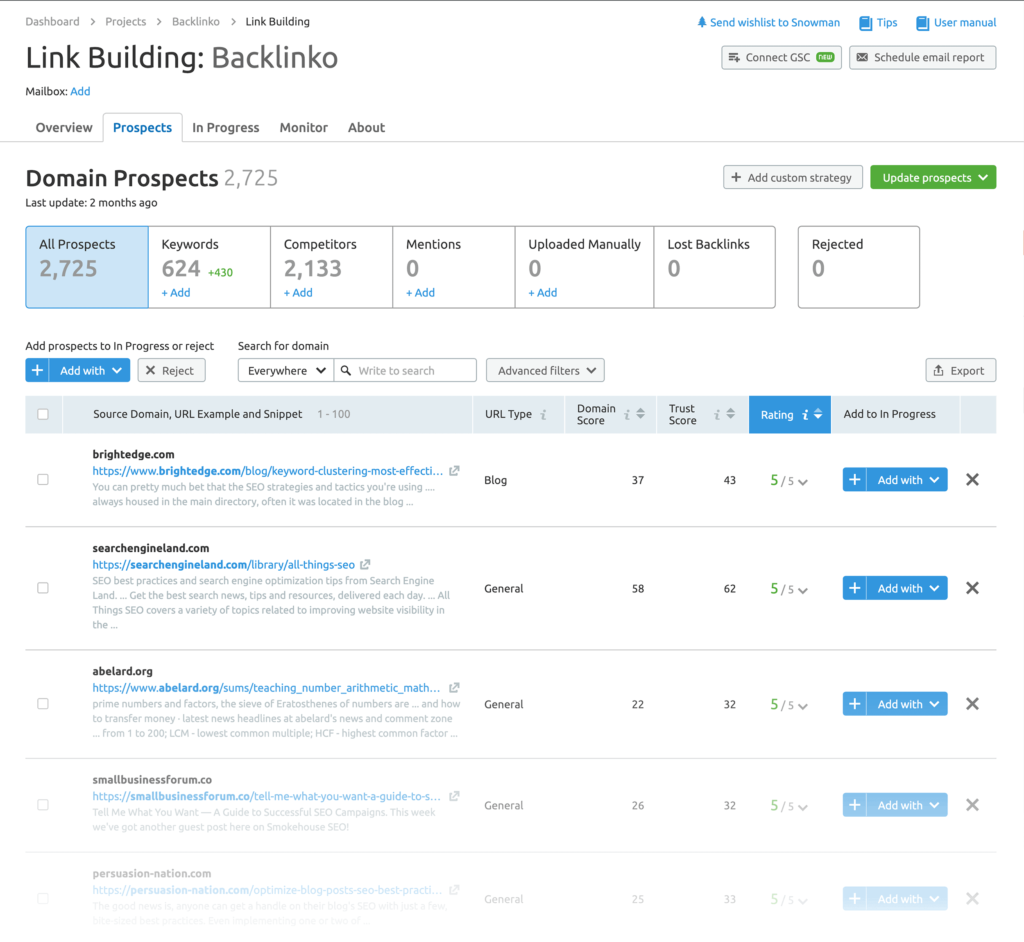The image size is (1024, 942).
Task: Open the brightedge.com URL in new tab icon
Action: point(454,468)
